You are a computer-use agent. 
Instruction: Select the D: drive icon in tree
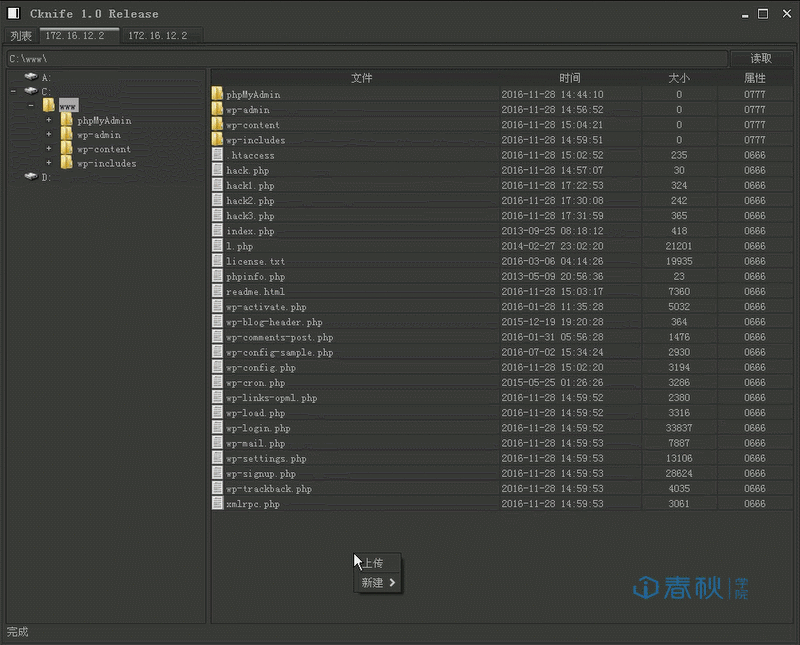click(x=29, y=176)
